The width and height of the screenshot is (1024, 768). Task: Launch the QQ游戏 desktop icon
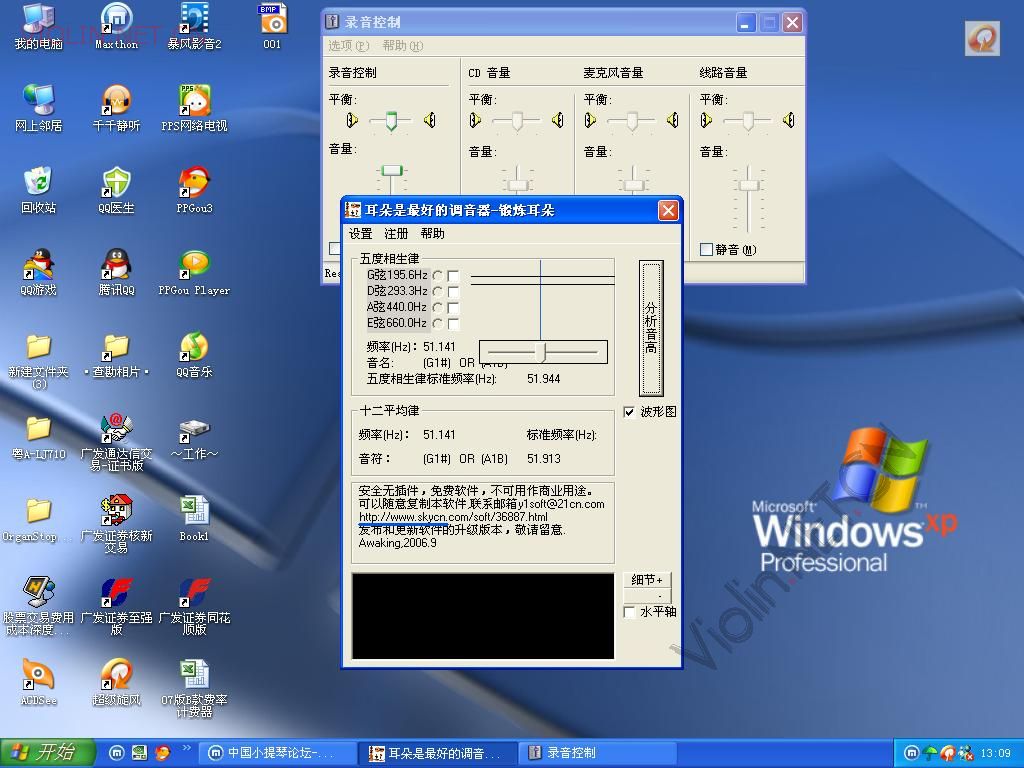[x=39, y=272]
